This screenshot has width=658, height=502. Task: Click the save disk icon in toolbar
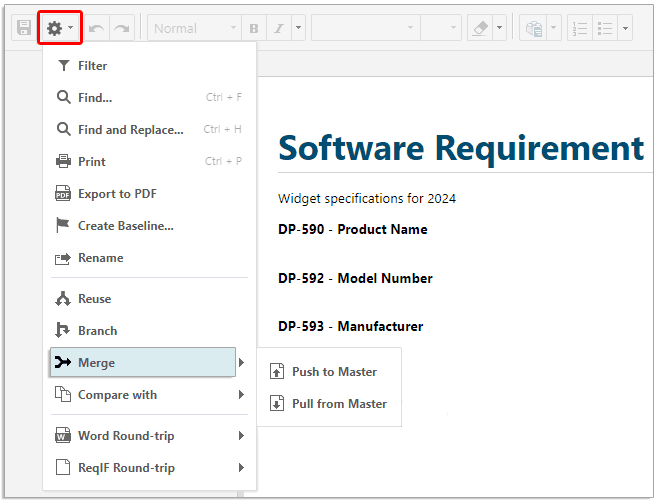pyautogui.click(x=23, y=29)
